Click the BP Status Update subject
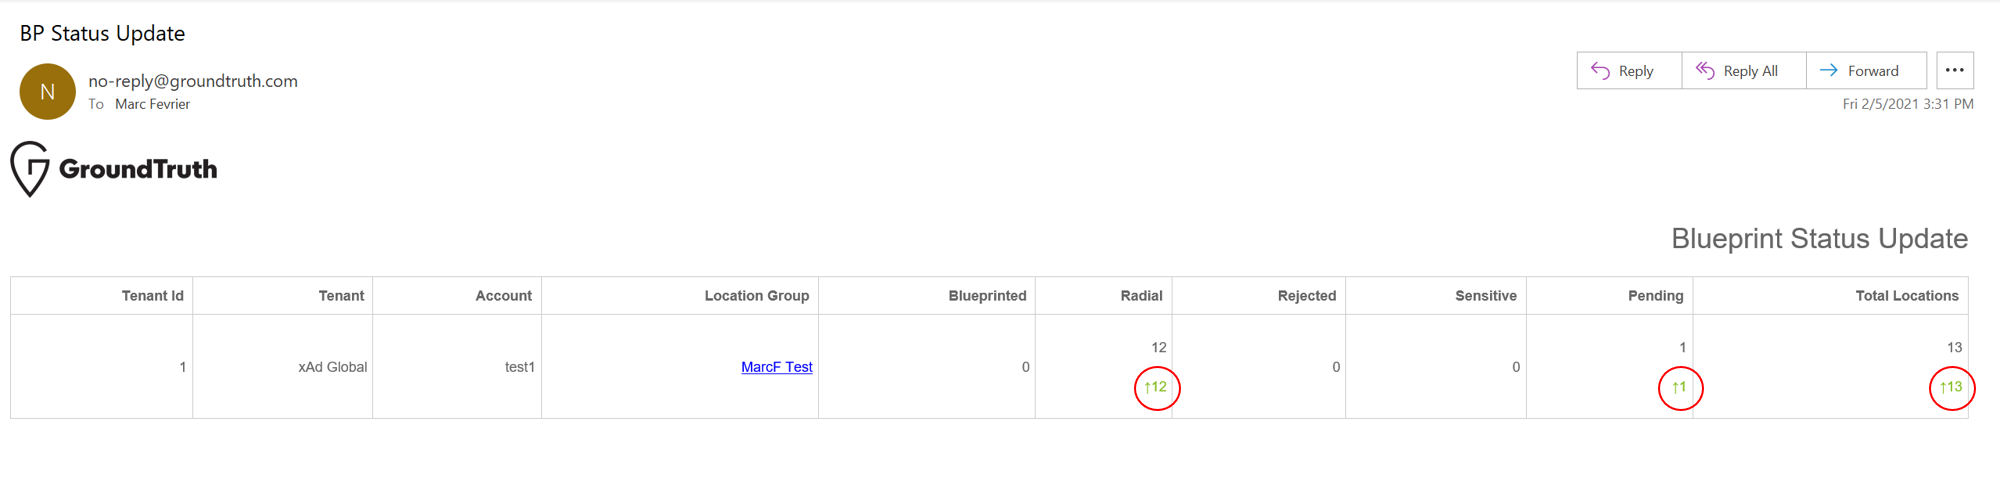 tap(103, 33)
